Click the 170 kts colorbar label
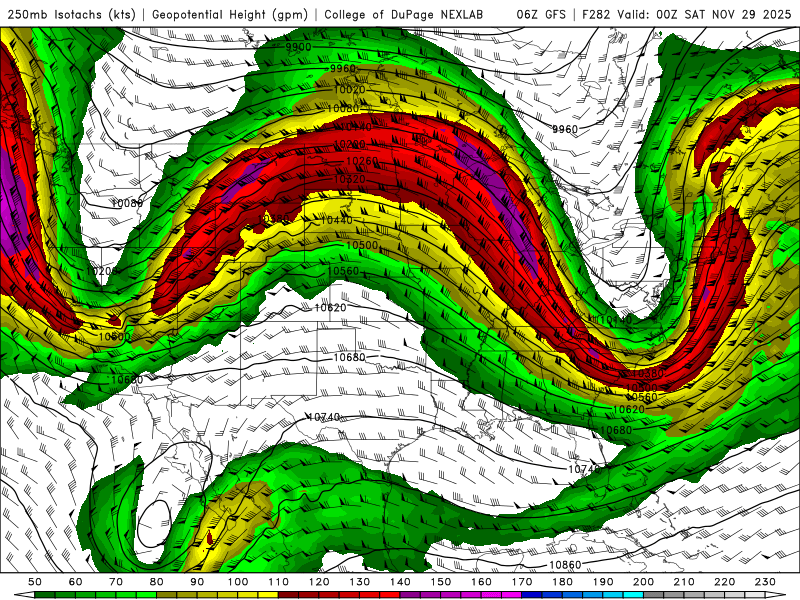 pos(522,582)
